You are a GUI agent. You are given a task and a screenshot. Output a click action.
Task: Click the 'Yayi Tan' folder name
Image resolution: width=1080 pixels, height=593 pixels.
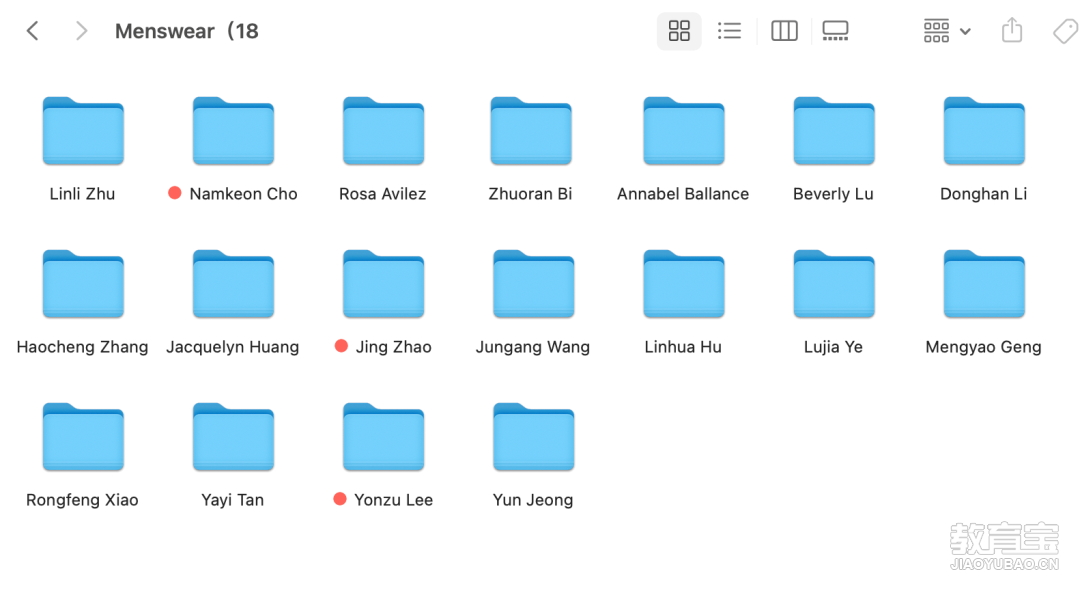[x=233, y=500]
